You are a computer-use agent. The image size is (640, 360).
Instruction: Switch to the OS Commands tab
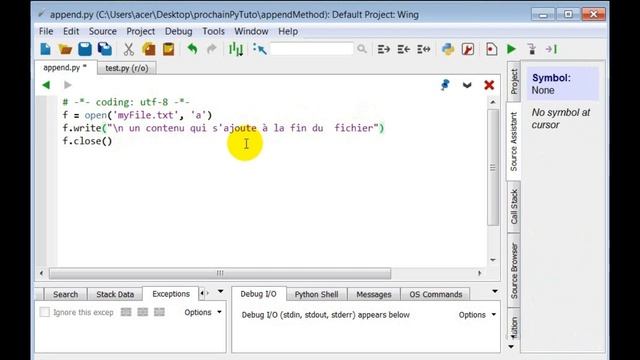click(x=436, y=294)
